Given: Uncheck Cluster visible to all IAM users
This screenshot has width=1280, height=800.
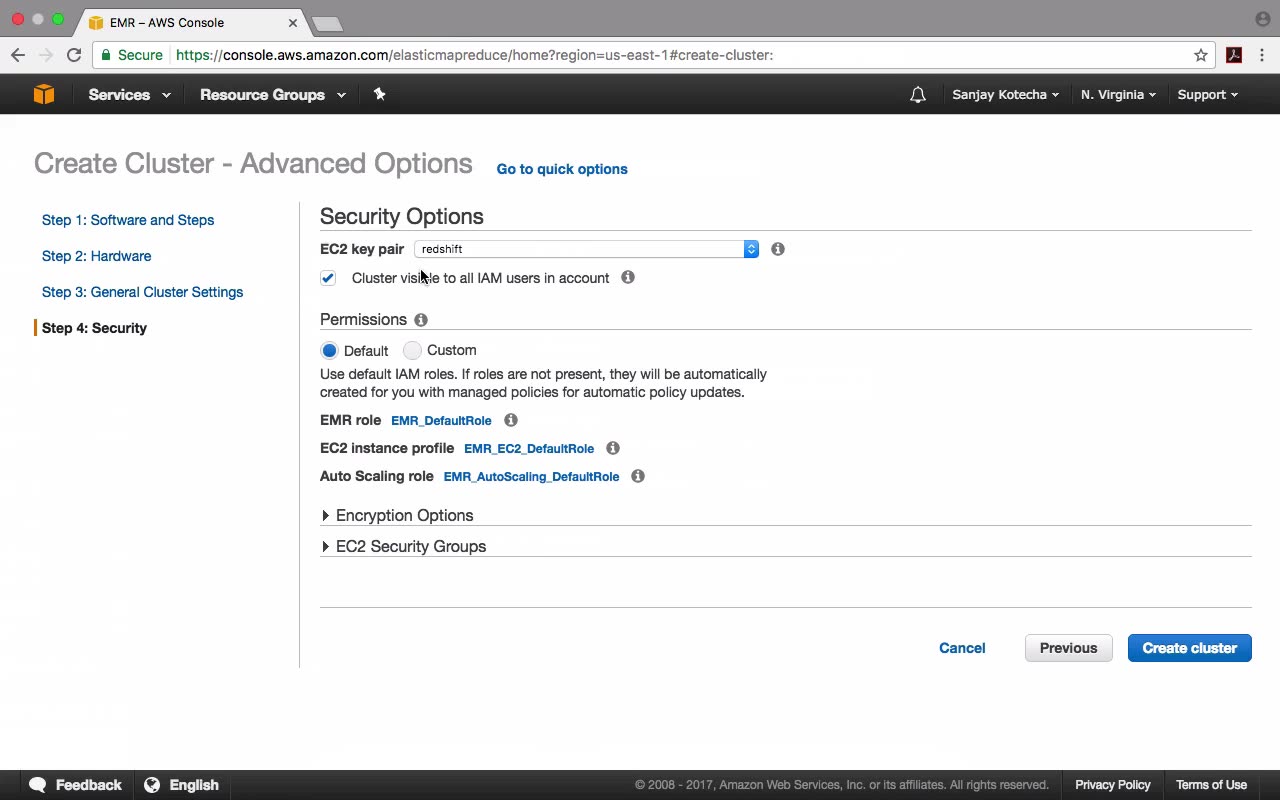Looking at the screenshot, I should 328,278.
